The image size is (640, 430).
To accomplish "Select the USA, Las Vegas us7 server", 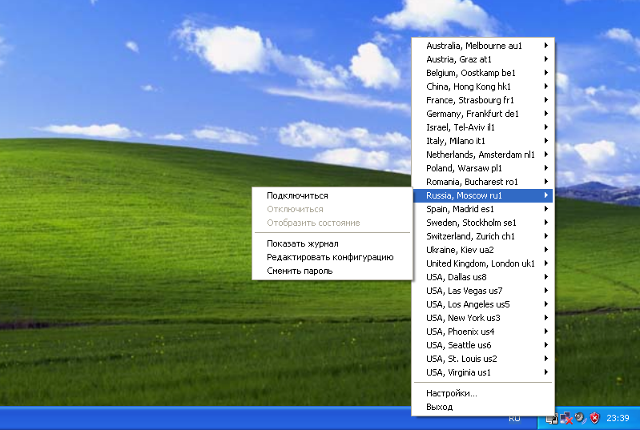I will [483, 291].
